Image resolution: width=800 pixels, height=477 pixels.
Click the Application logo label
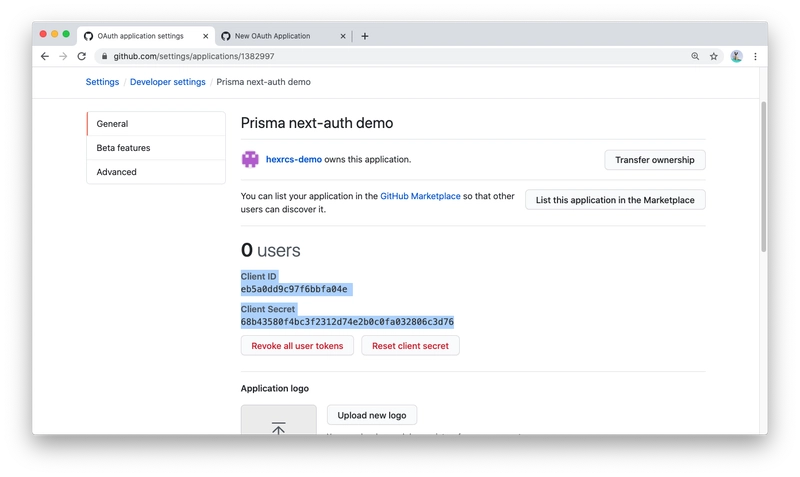pos(274,388)
